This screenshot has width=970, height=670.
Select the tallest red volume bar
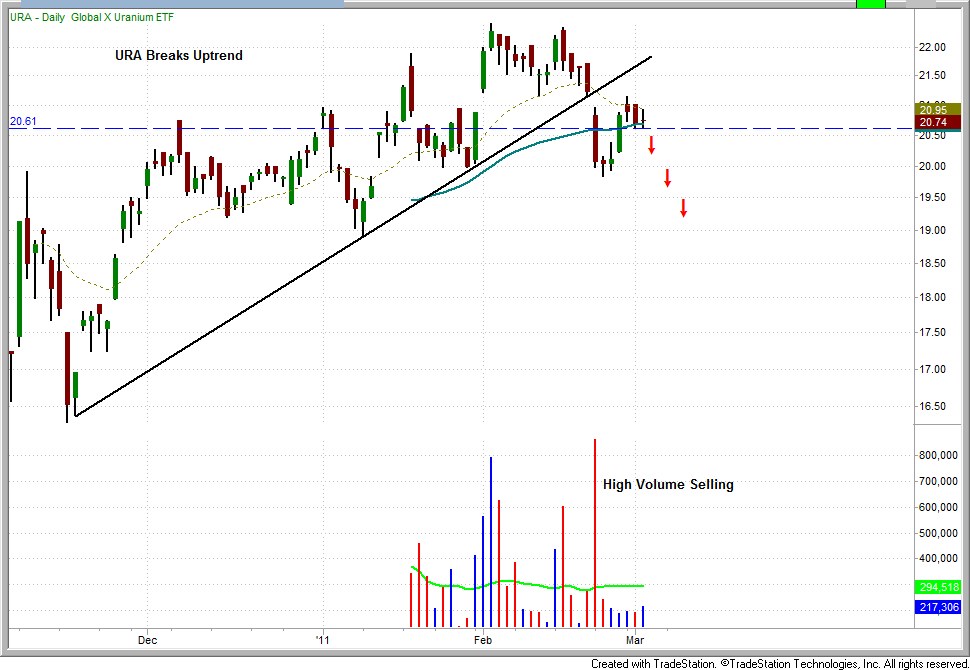click(594, 533)
